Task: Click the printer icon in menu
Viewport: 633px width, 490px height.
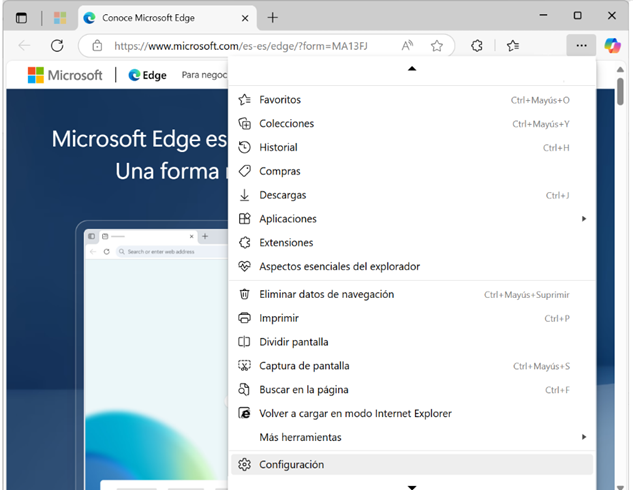Action: pyautogui.click(x=244, y=318)
